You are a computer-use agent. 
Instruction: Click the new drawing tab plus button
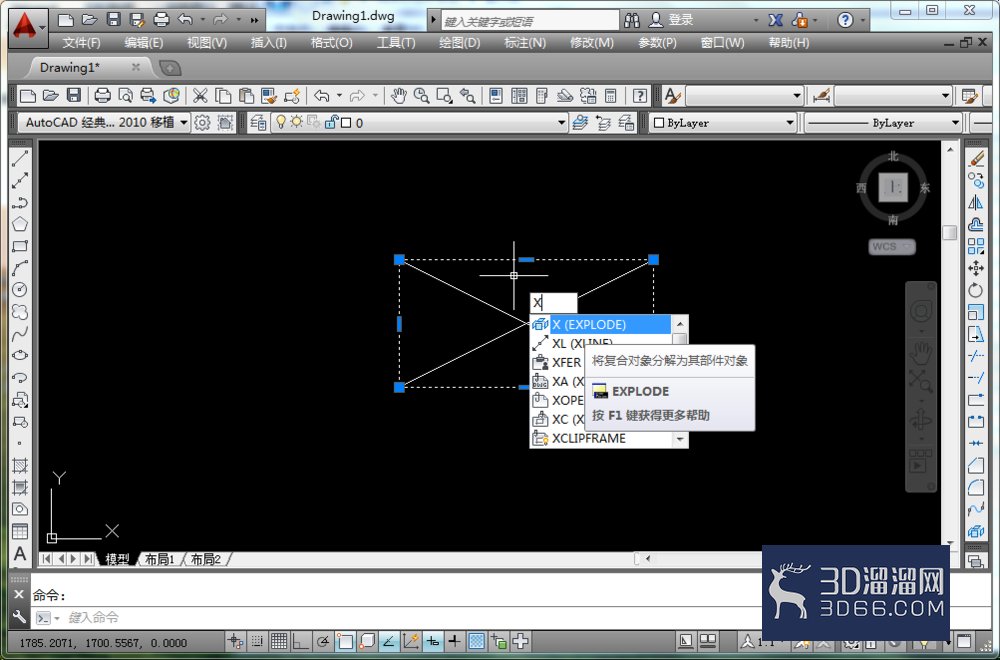point(170,68)
